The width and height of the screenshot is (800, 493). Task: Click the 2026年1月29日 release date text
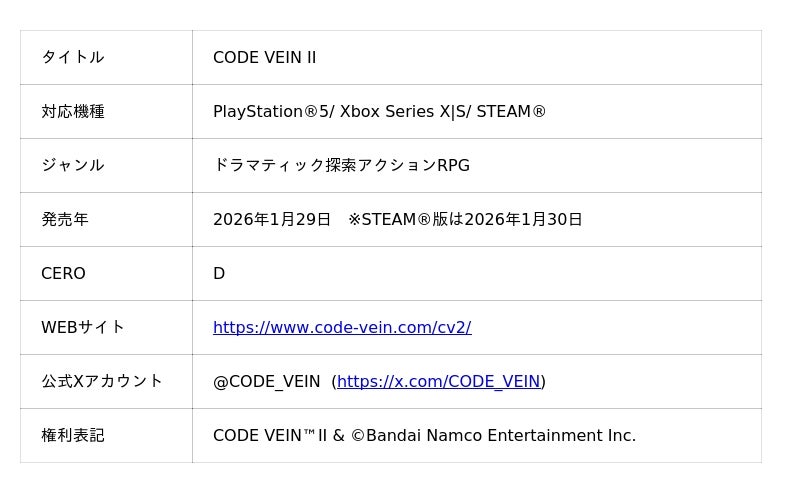coord(271,220)
